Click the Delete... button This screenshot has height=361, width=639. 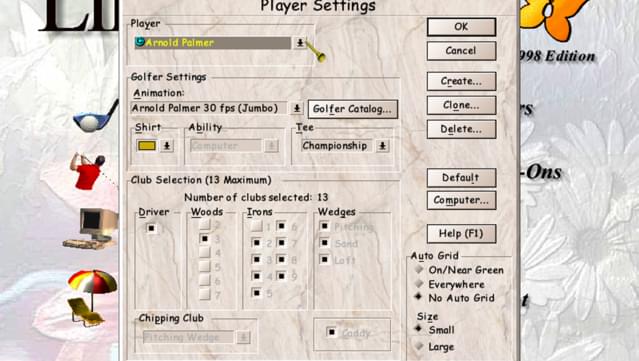click(461, 130)
